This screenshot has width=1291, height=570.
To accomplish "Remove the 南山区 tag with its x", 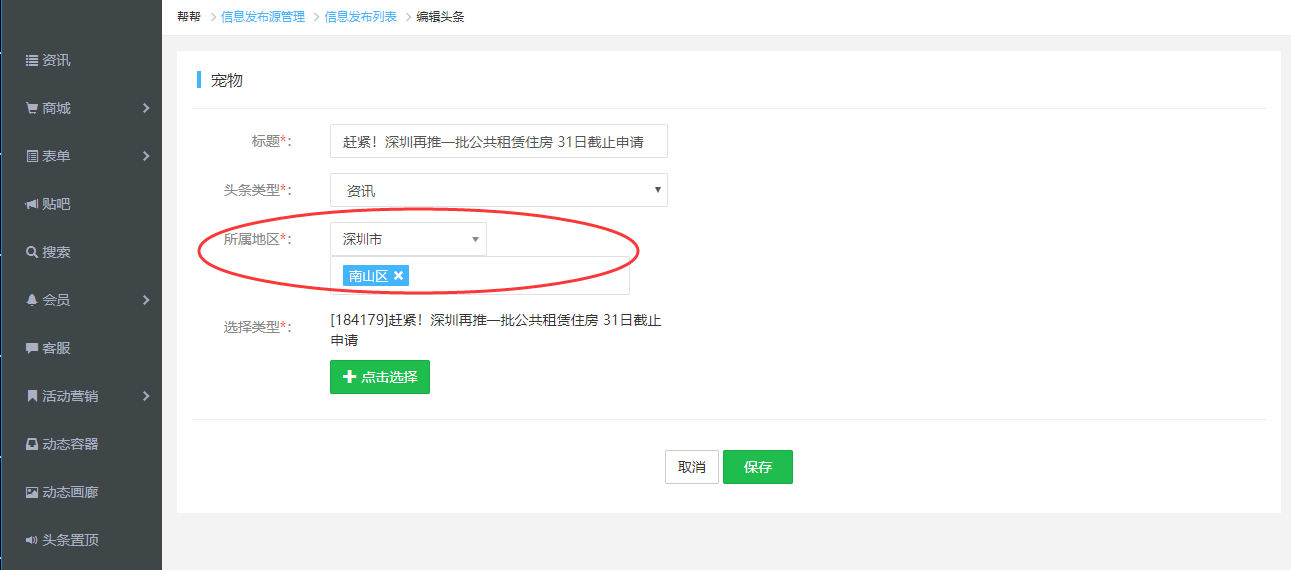I will pyautogui.click(x=399, y=276).
